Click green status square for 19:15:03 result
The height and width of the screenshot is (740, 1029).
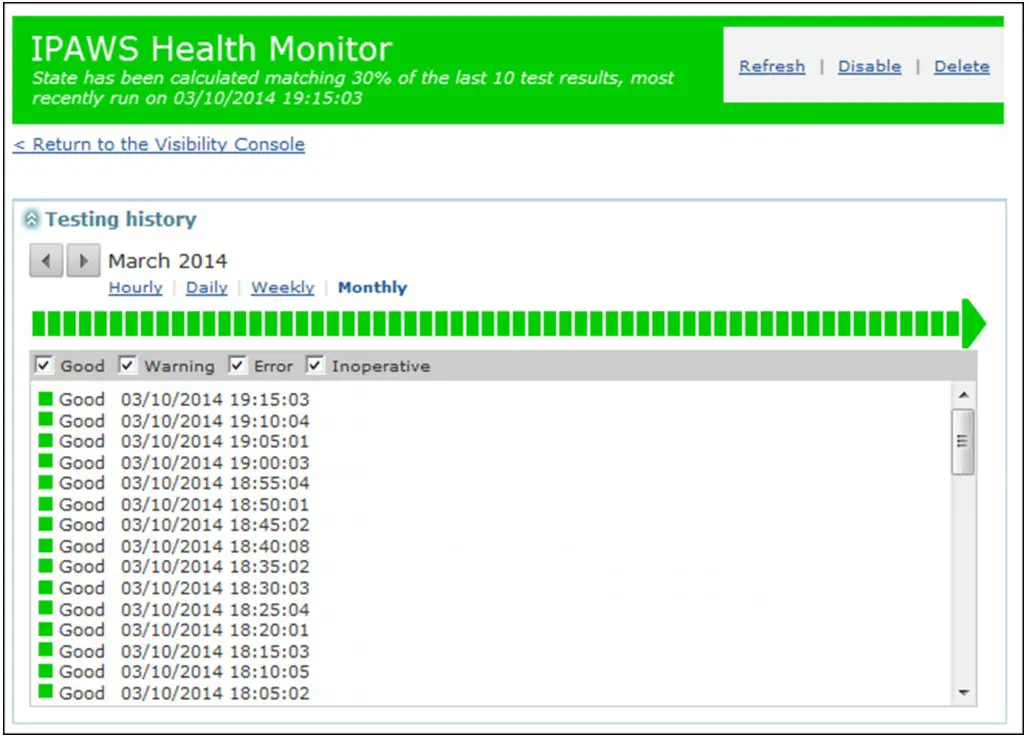pos(45,399)
